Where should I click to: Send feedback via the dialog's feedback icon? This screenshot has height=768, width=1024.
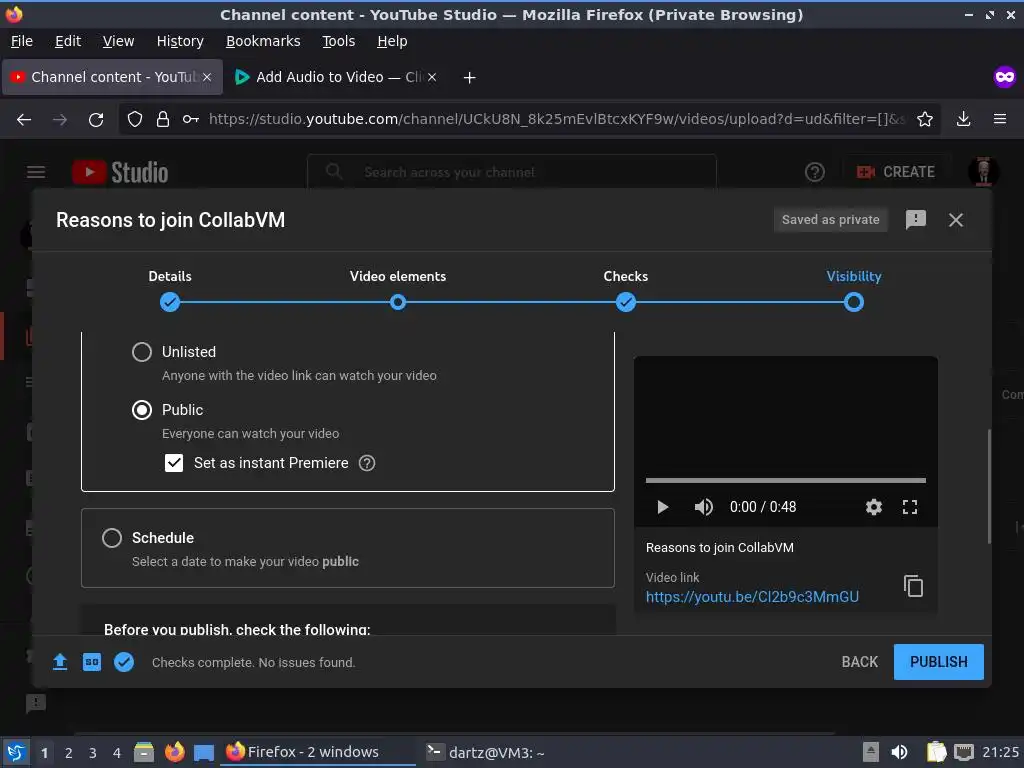coord(916,219)
